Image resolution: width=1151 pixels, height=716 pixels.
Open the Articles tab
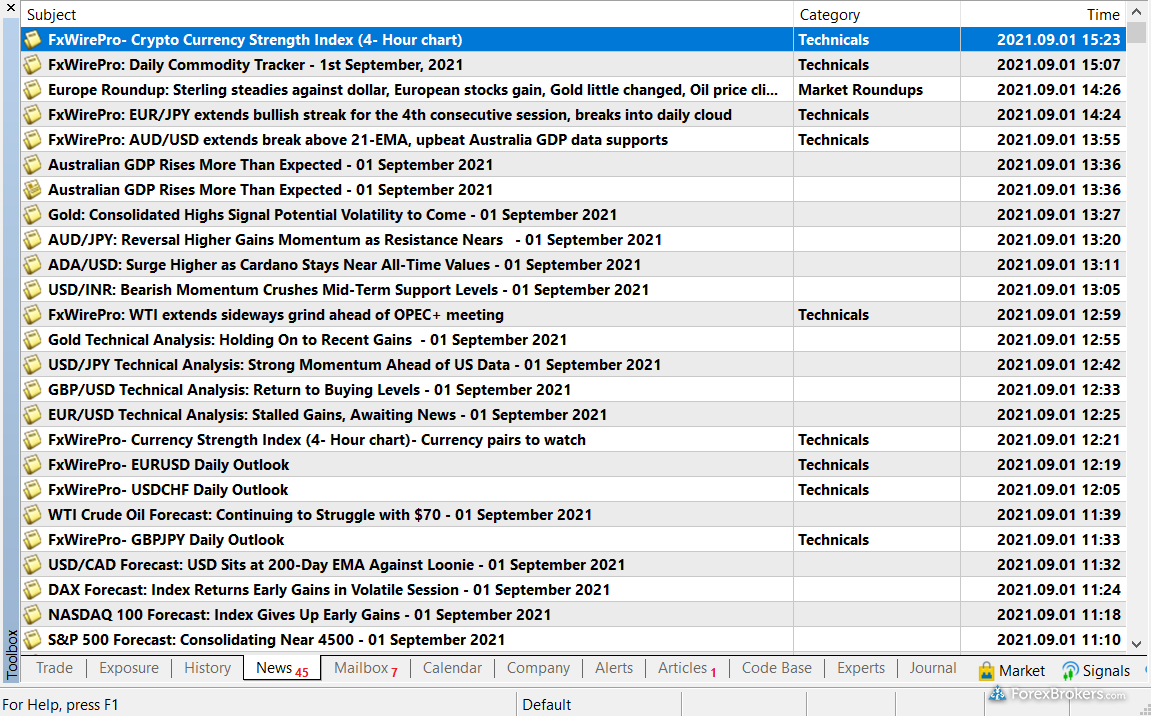[687, 668]
